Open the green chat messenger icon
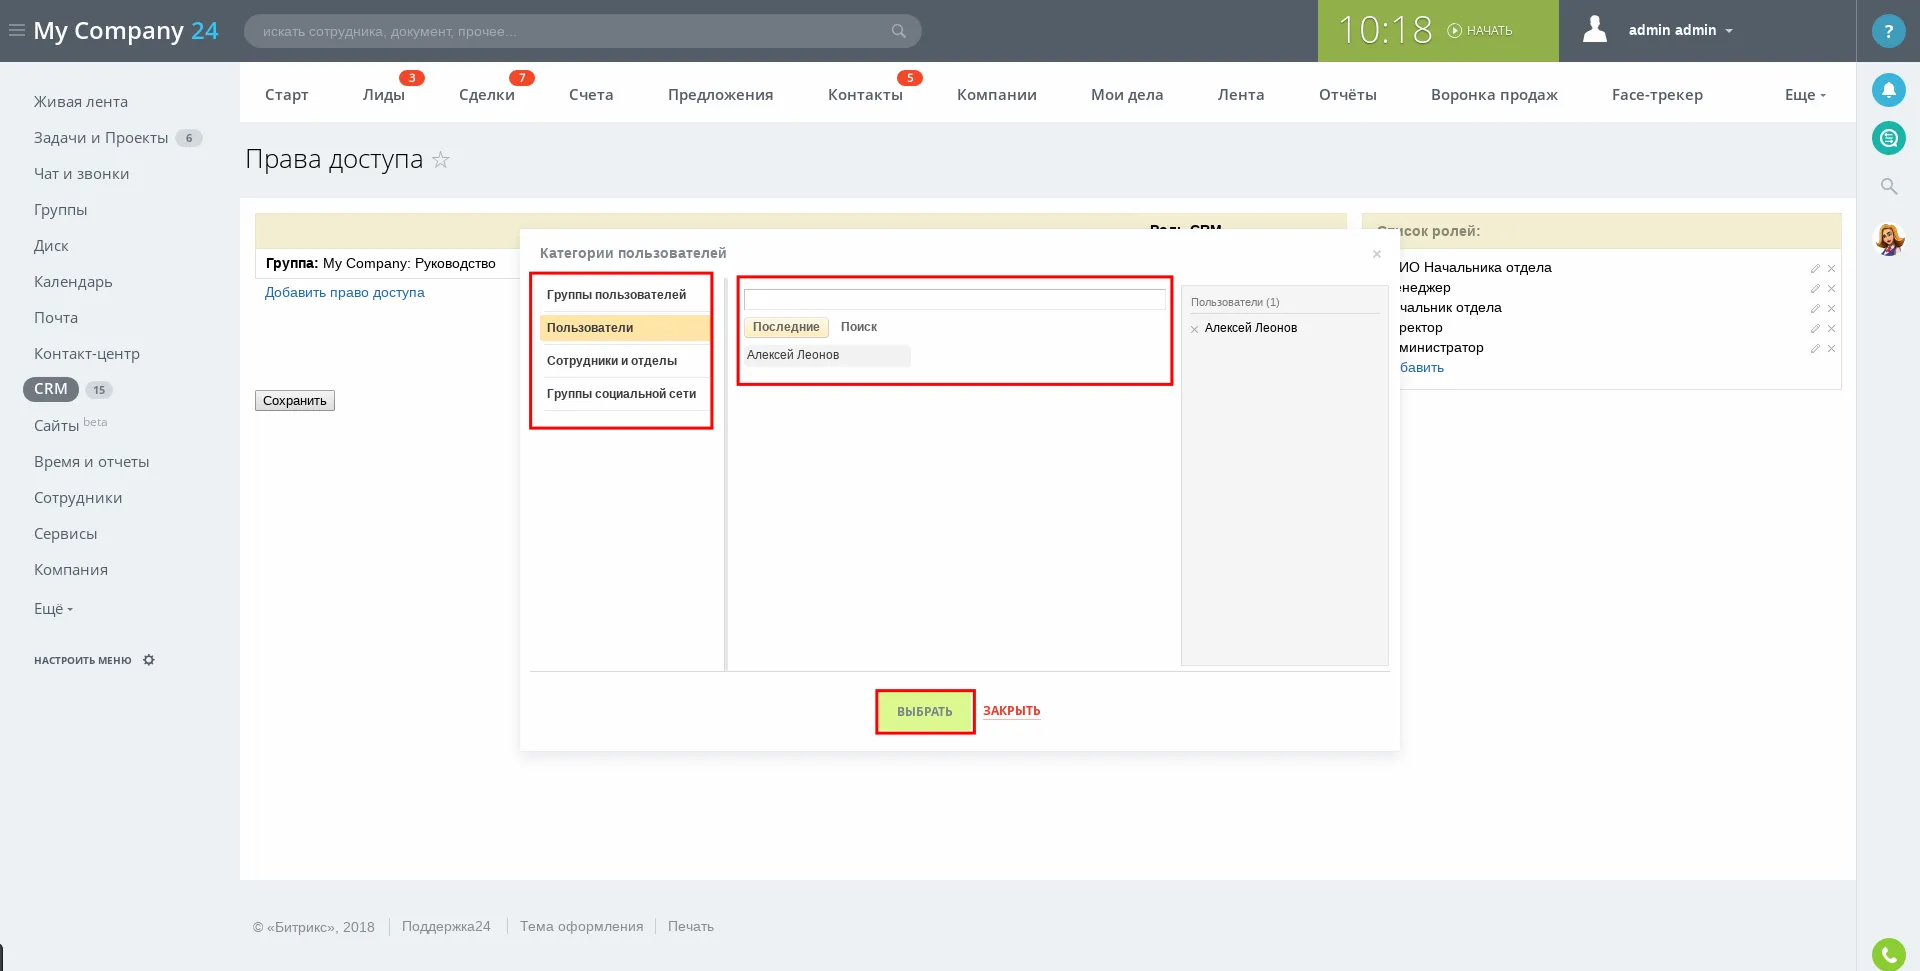The width and height of the screenshot is (1920, 971). click(x=1888, y=138)
